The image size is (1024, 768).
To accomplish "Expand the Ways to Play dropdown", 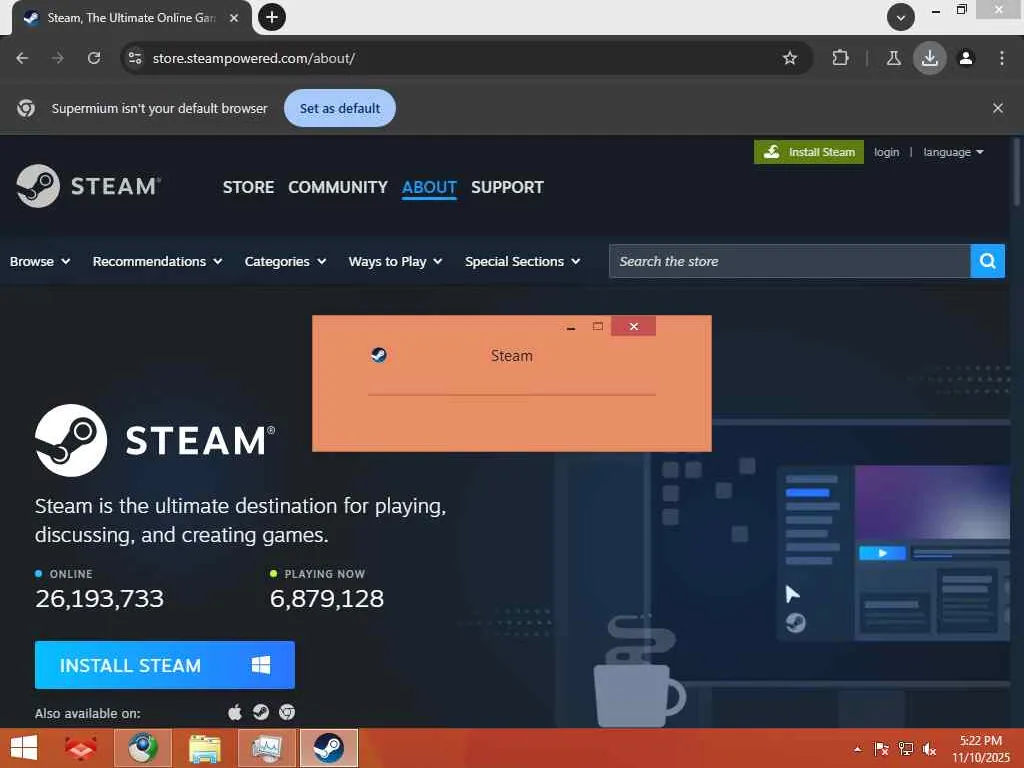I will [x=395, y=261].
